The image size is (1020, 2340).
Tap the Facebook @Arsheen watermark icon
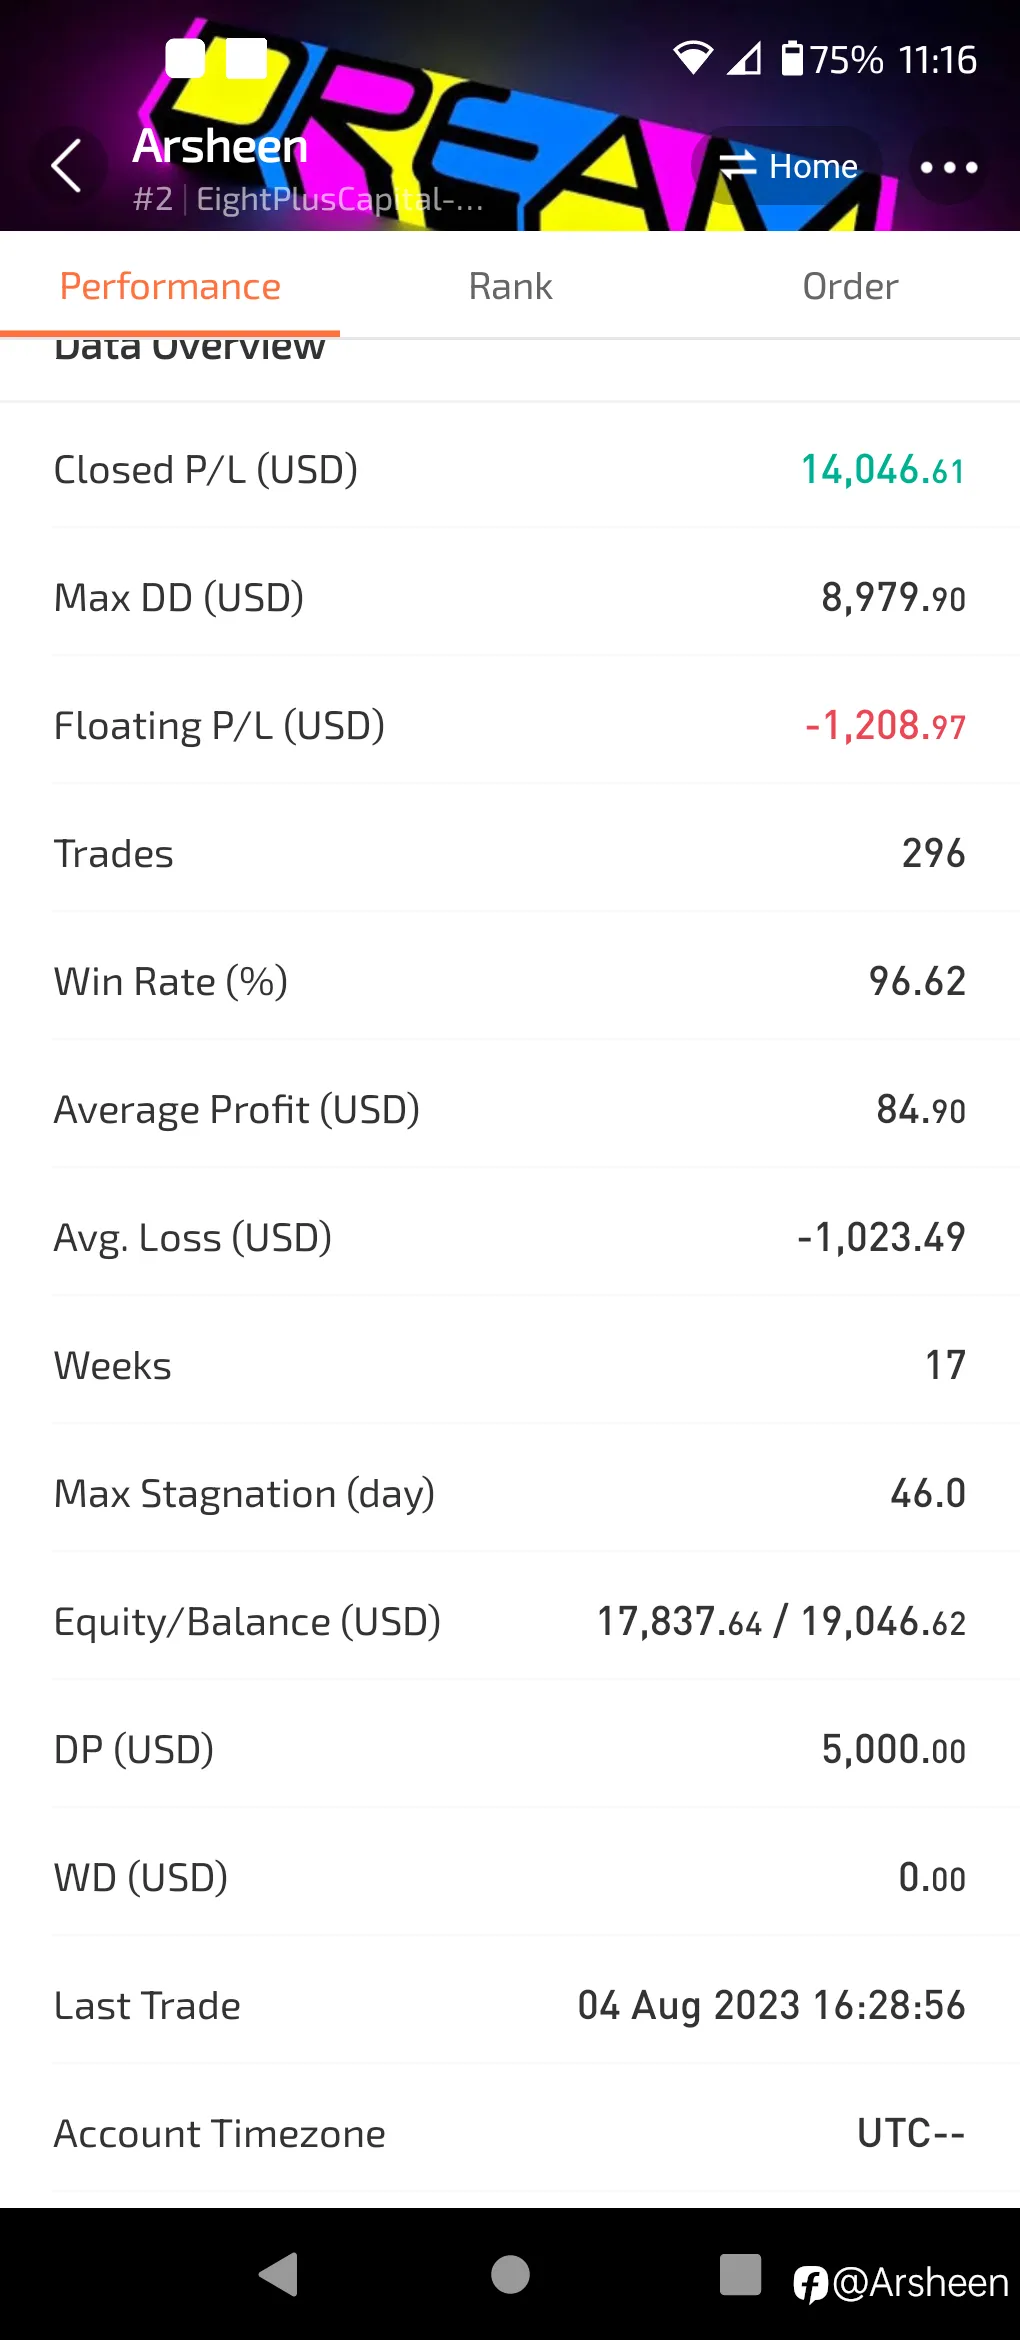click(811, 2284)
